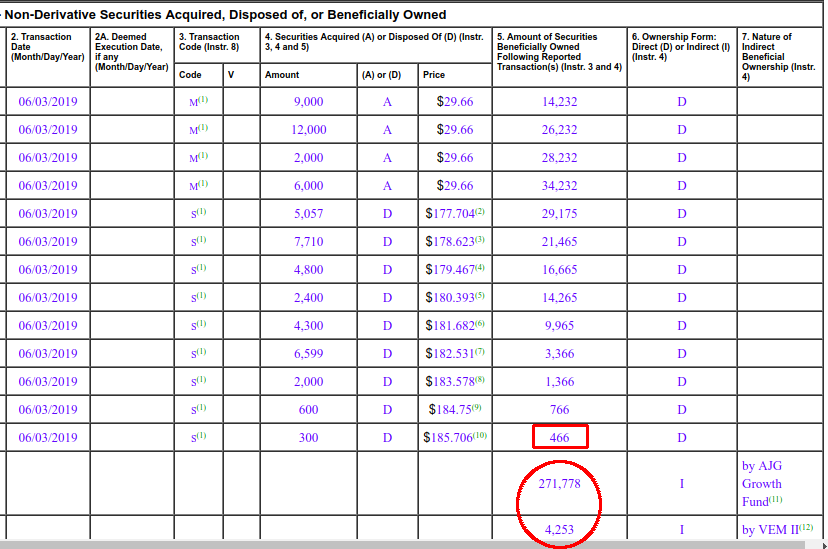Open footnote (6) next to price $181.682
This screenshot has width=828, height=549.
pyautogui.click(x=479, y=323)
